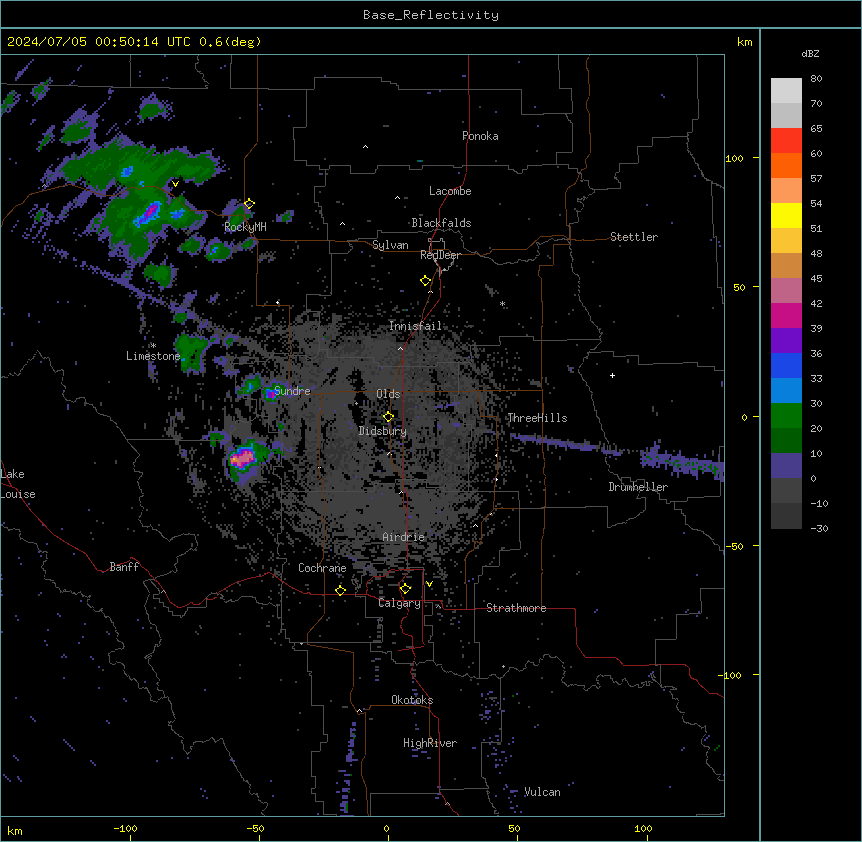This screenshot has height=842, width=862.
Task: Choose the pink 42-45 dBZ legend swatch
Action: (x=786, y=291)
